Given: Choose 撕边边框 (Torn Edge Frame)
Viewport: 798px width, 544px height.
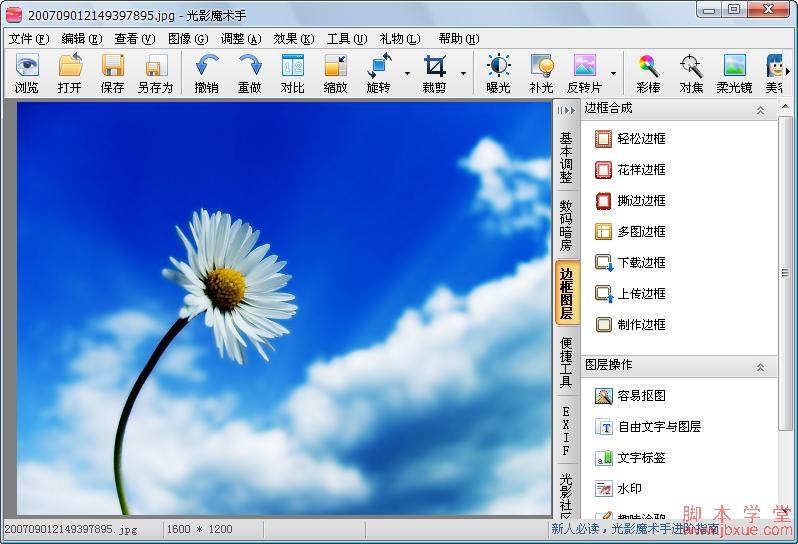Looking at the screenshot, I should point(630,201).
